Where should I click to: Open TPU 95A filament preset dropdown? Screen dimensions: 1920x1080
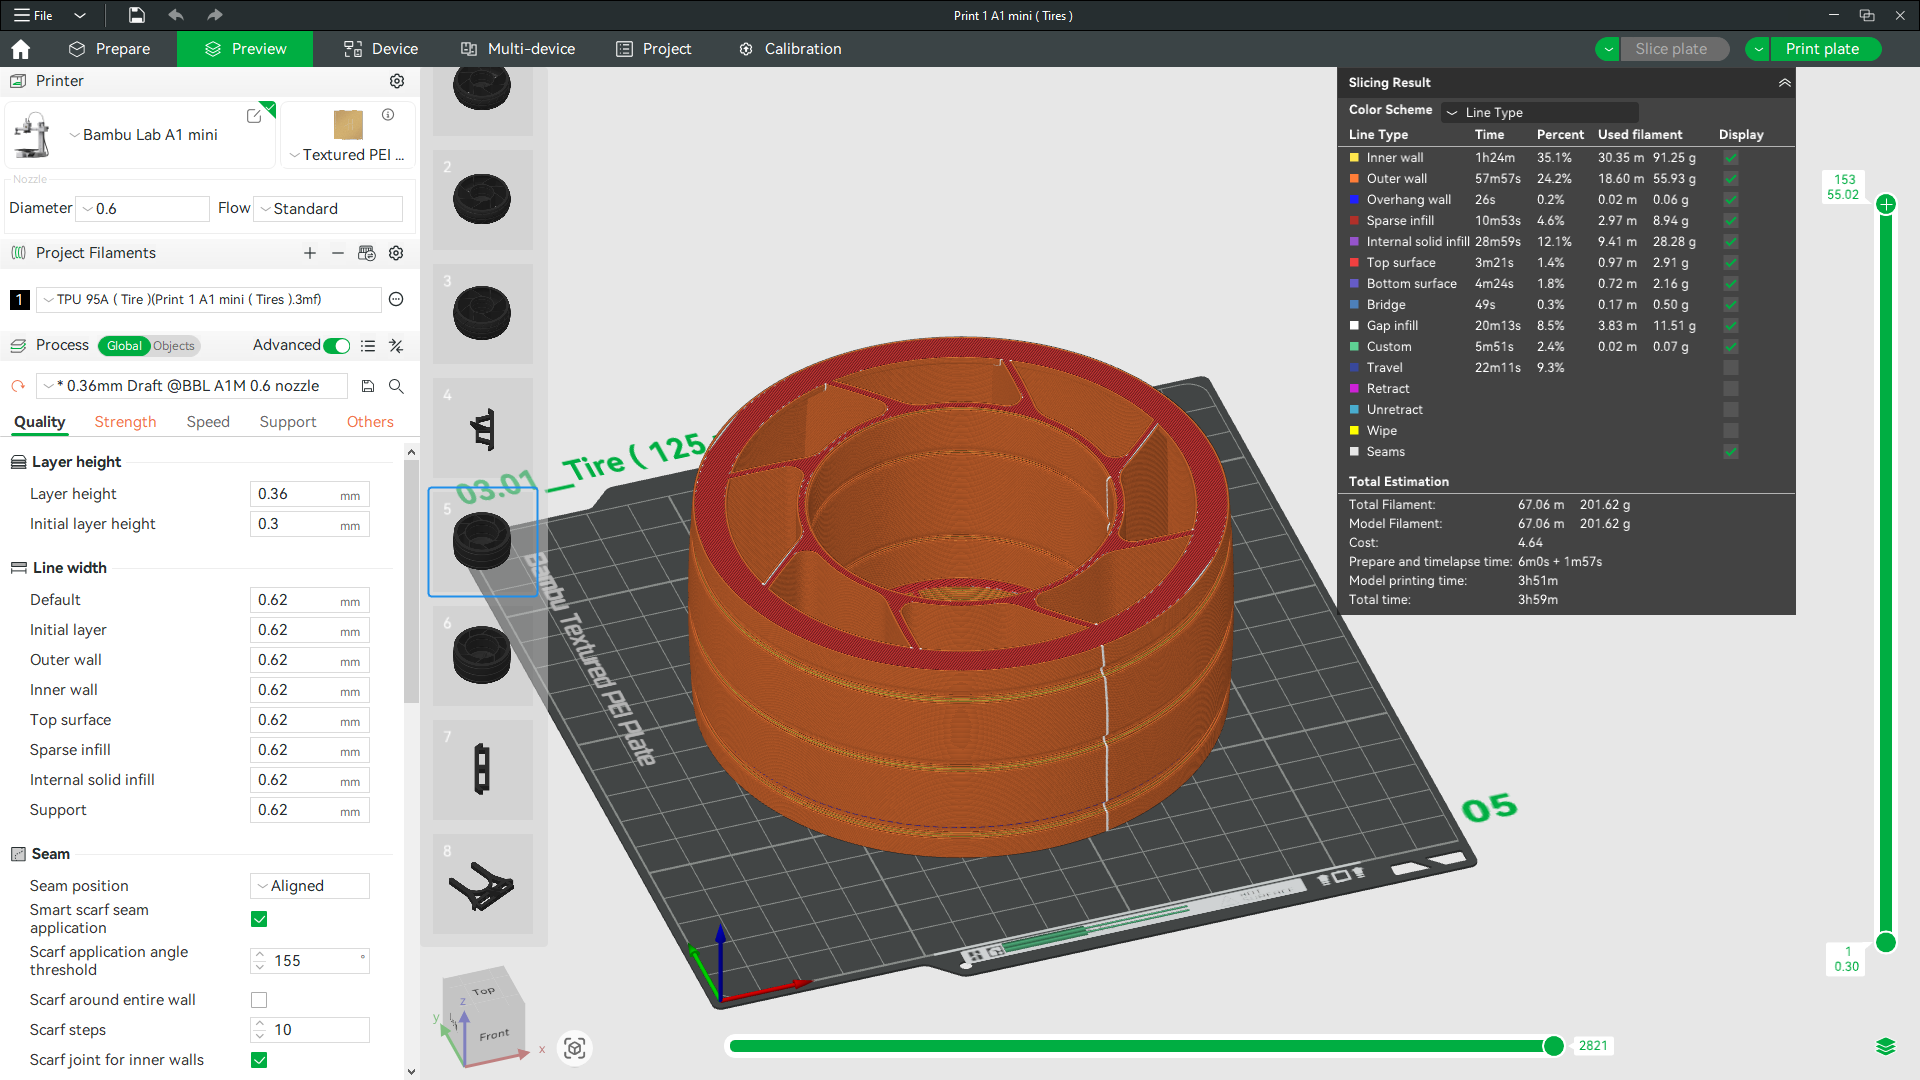(x=209, y=299)
